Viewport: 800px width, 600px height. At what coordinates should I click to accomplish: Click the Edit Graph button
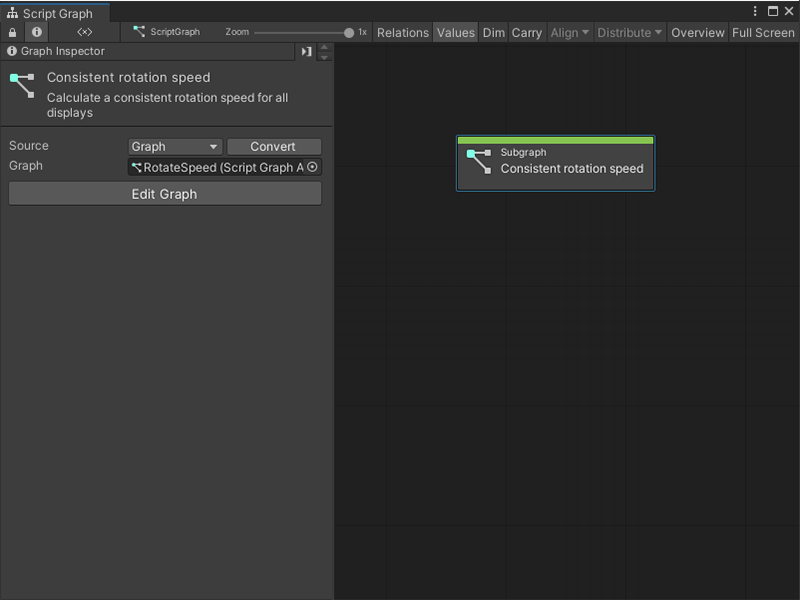(164, 193)
